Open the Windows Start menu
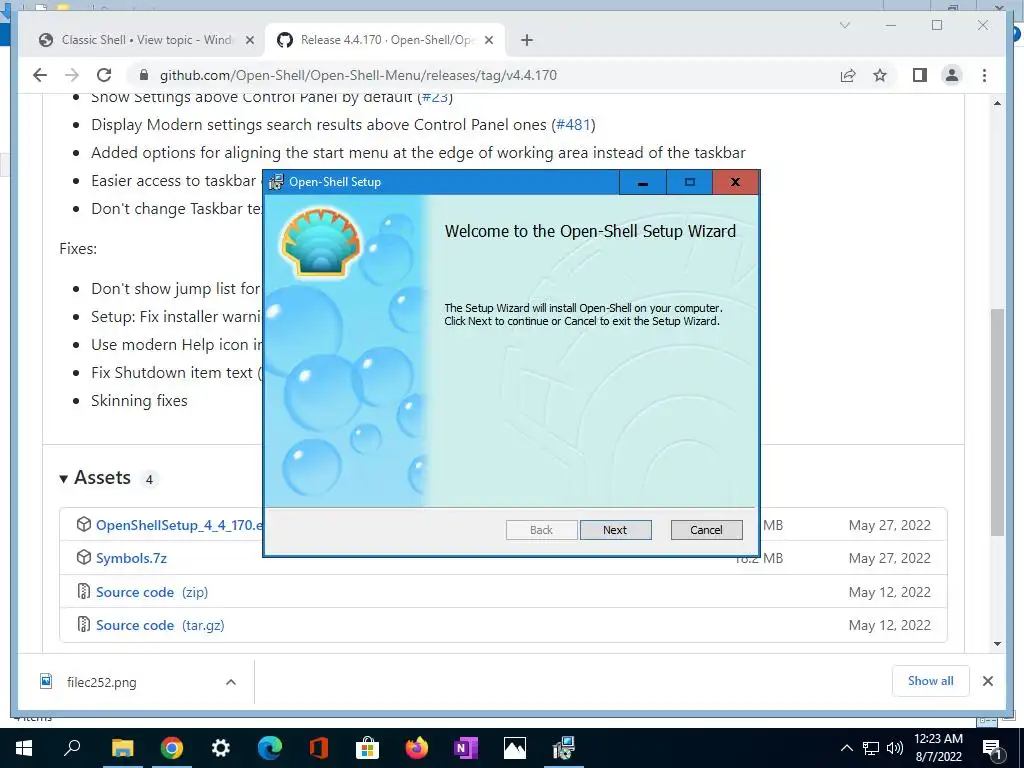 tap(24, 748)
